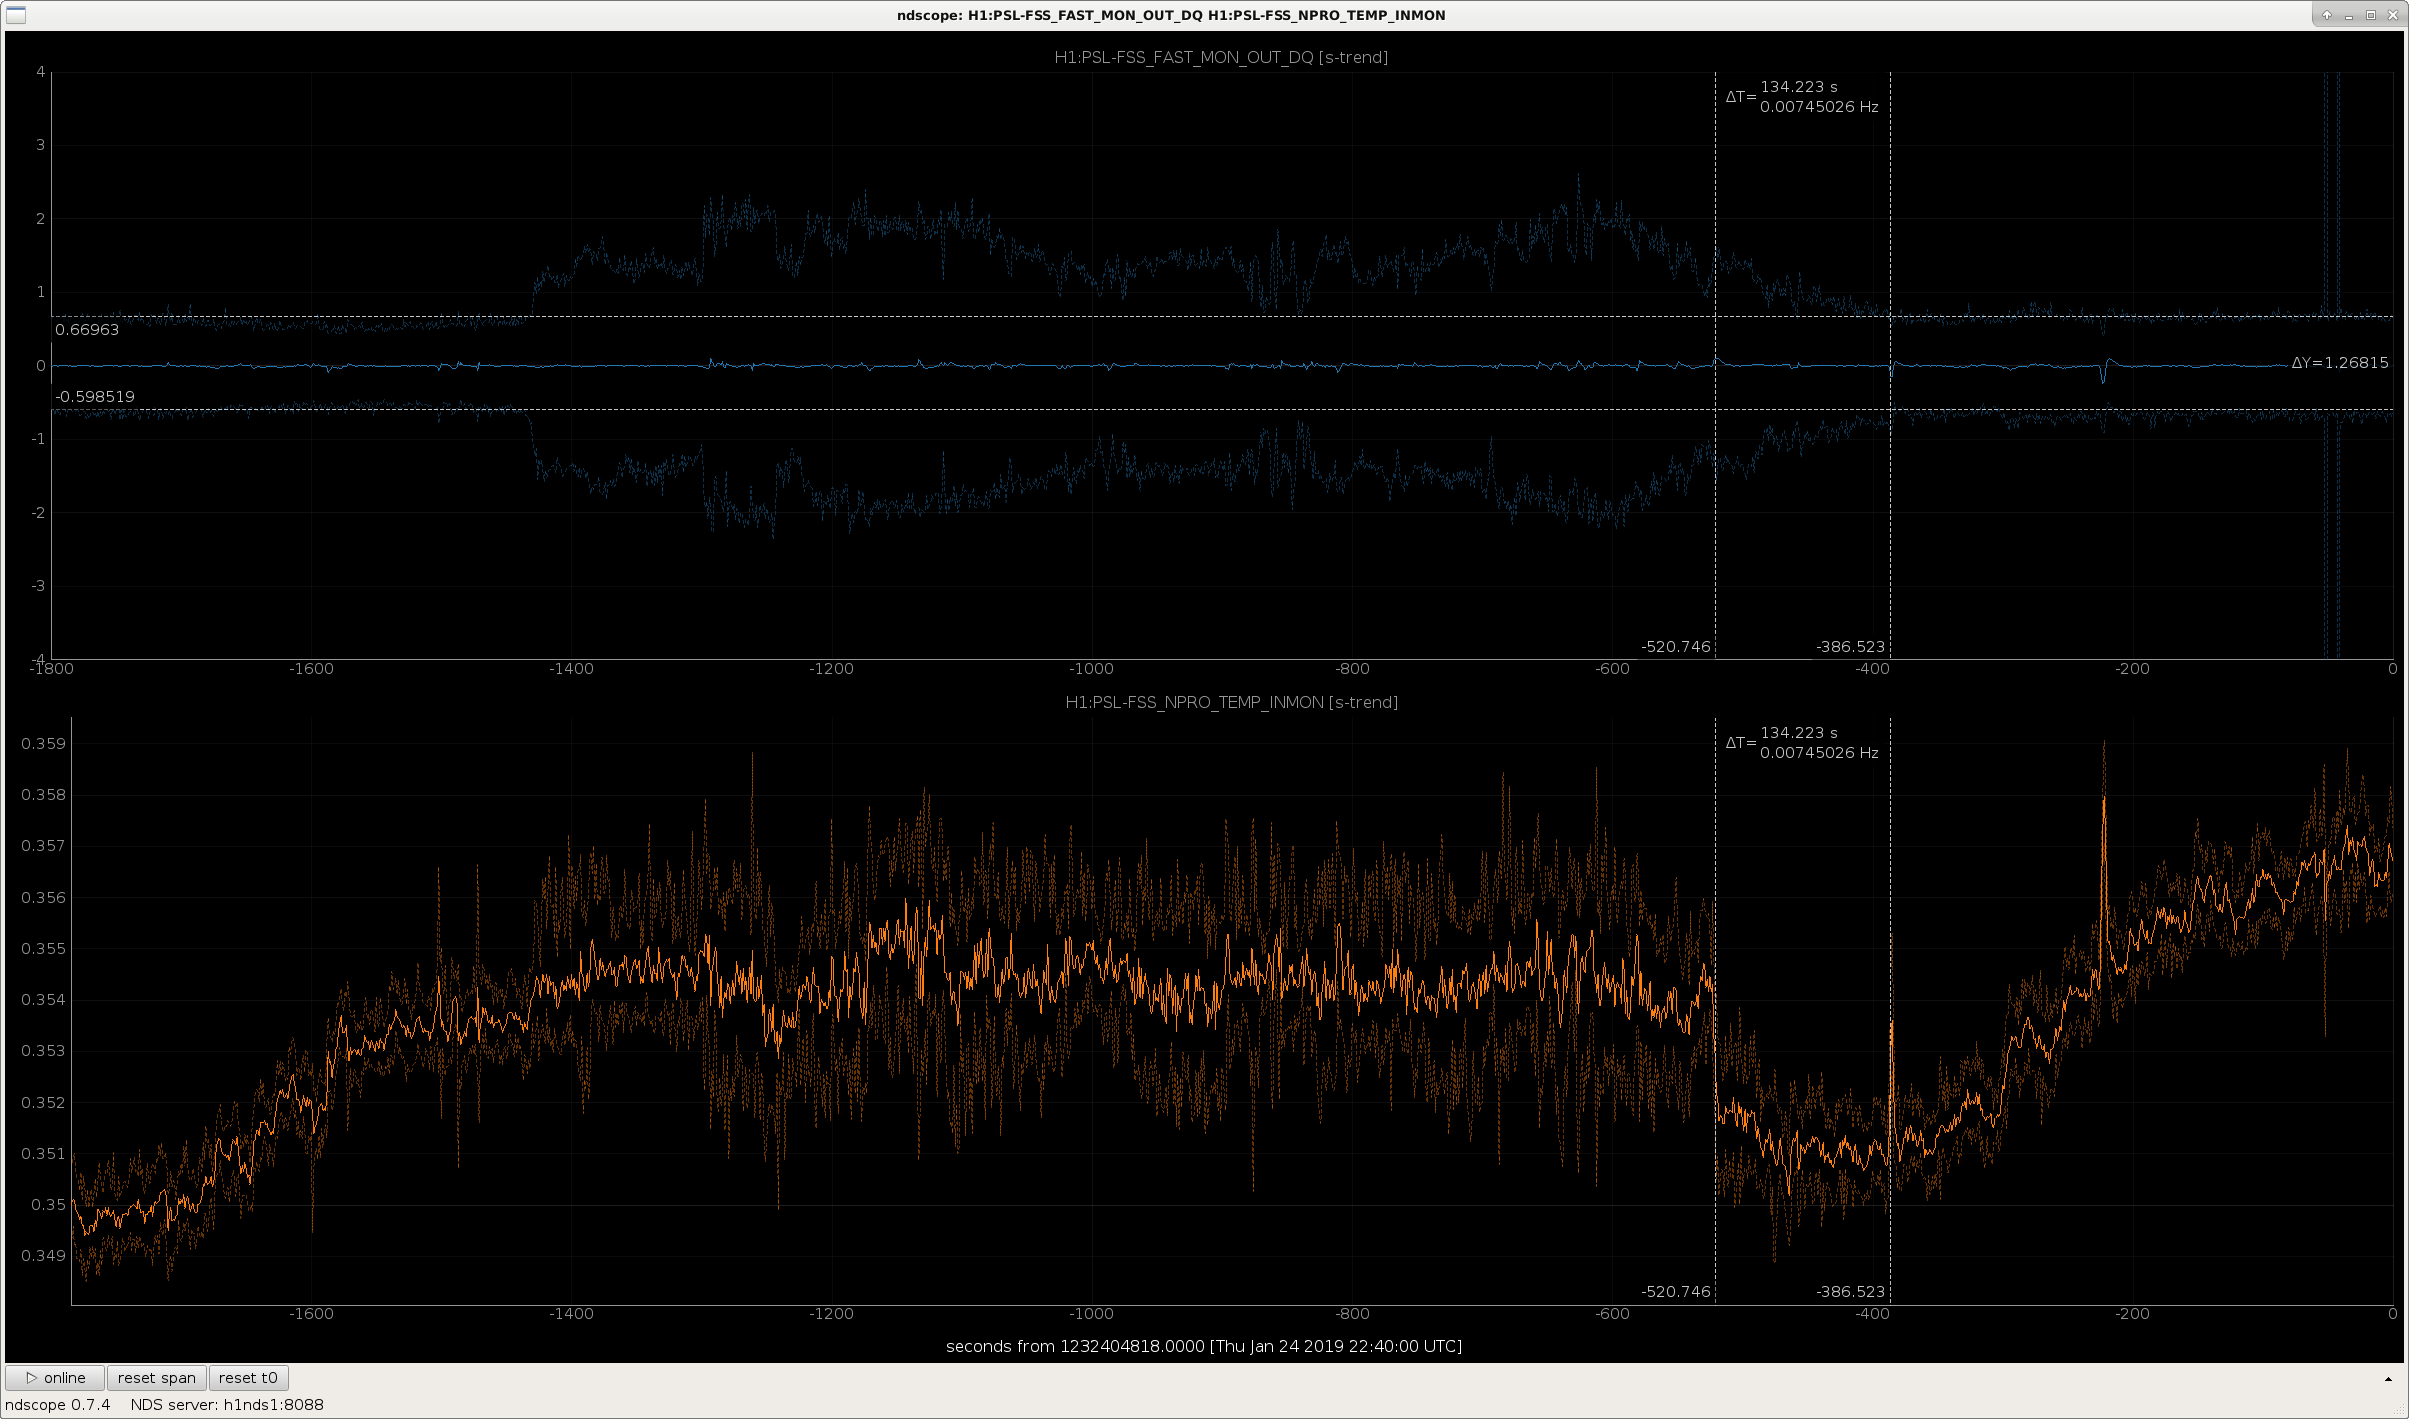
Task: Click the -520.746 cursor label in bottom plot
Action: point(1676,1291)
